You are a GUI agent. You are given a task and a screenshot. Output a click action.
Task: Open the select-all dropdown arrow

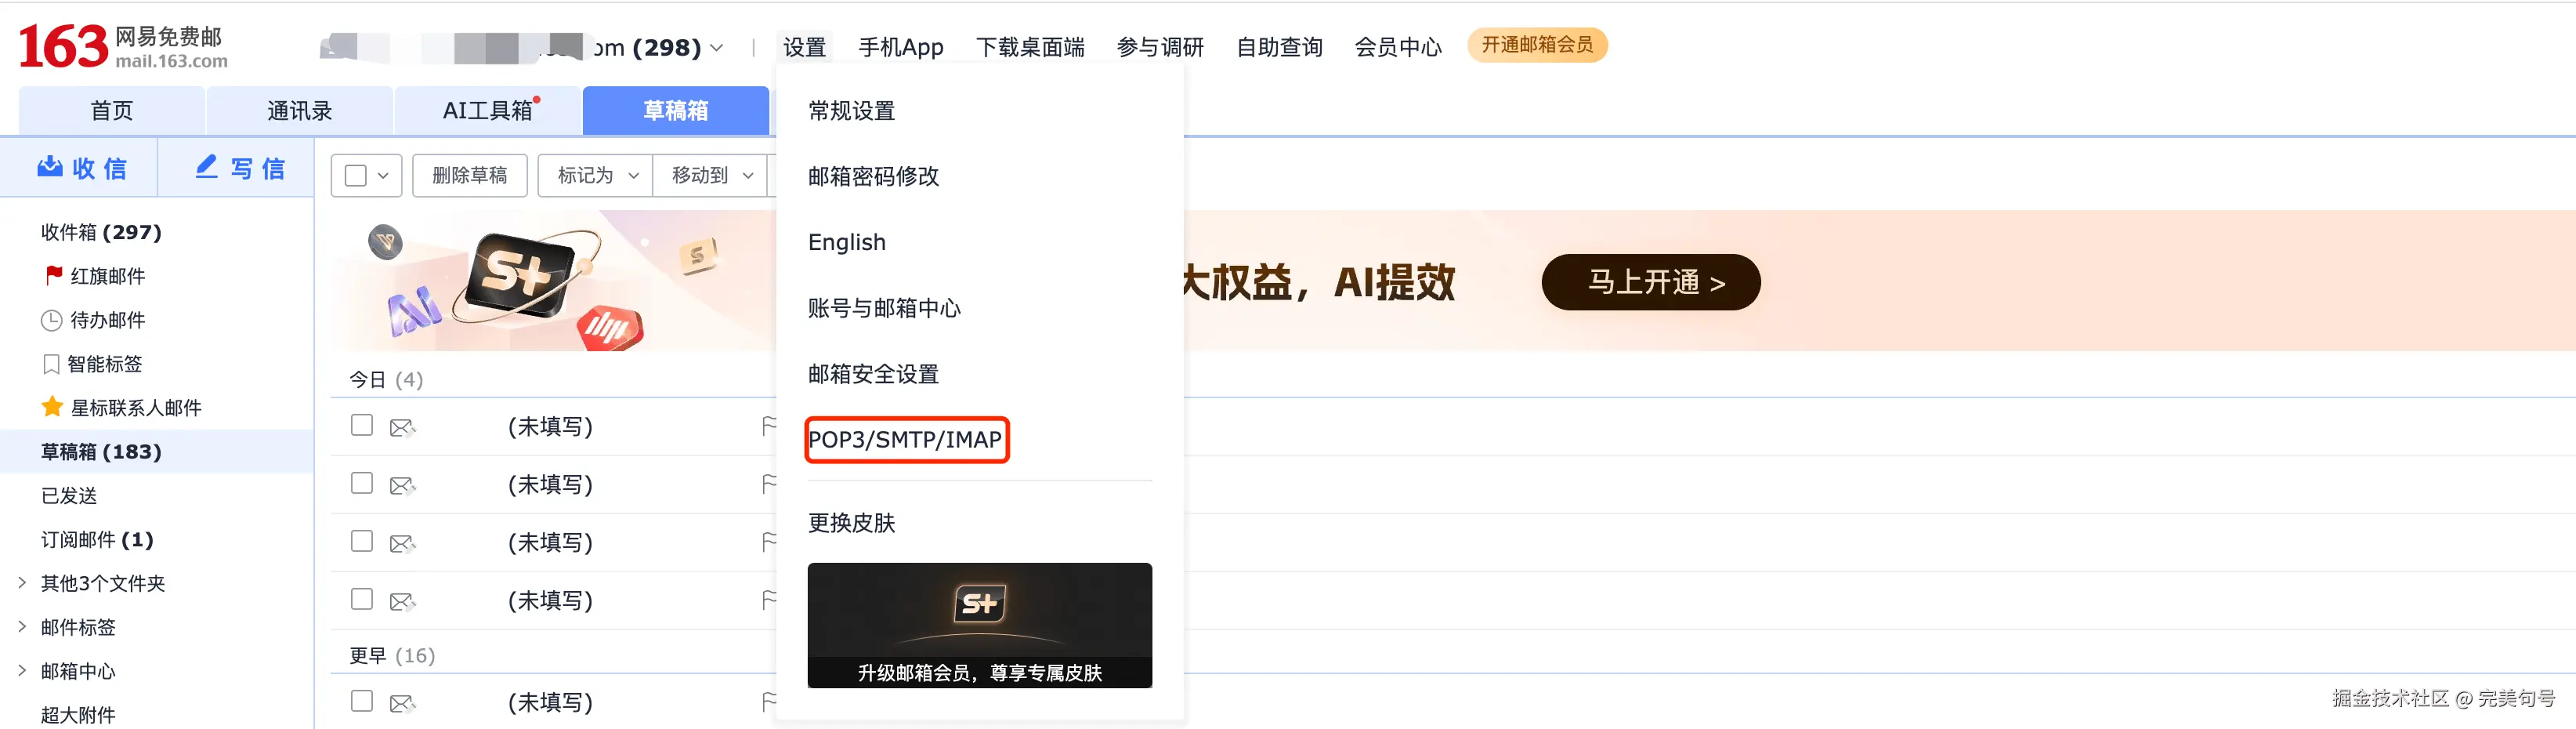click(x=383, y=176)
